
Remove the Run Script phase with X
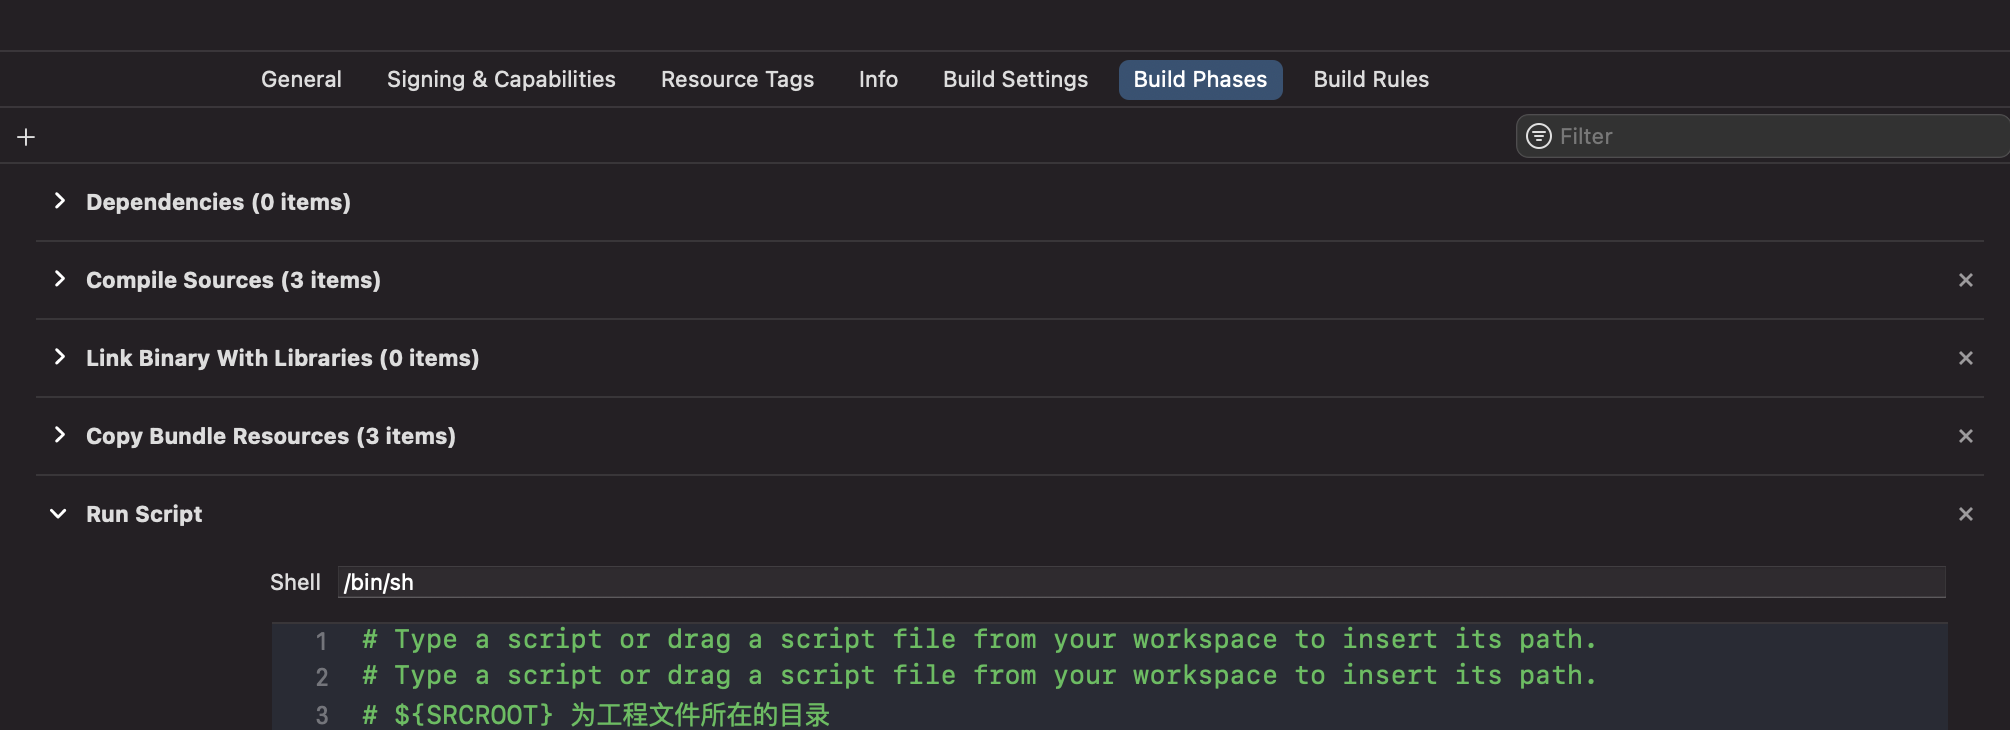[x=1965, y=514]
